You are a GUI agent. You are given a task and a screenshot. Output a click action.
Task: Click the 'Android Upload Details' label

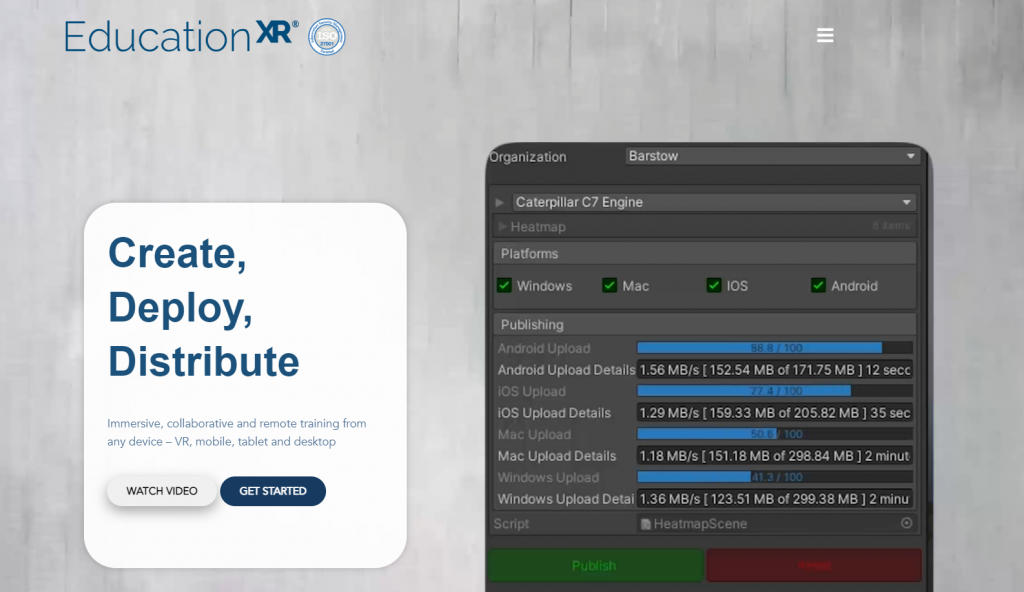point(566,370)
